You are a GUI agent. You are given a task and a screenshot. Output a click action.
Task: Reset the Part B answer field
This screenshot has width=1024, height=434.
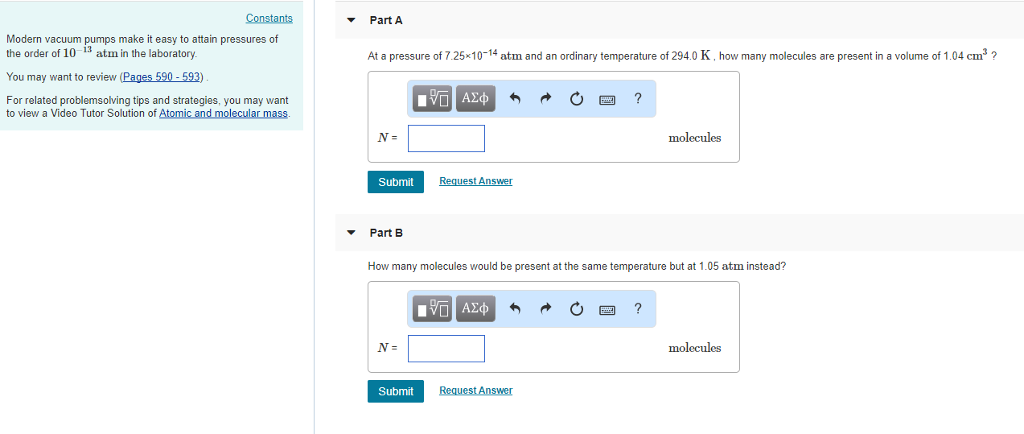pos(576,309)
